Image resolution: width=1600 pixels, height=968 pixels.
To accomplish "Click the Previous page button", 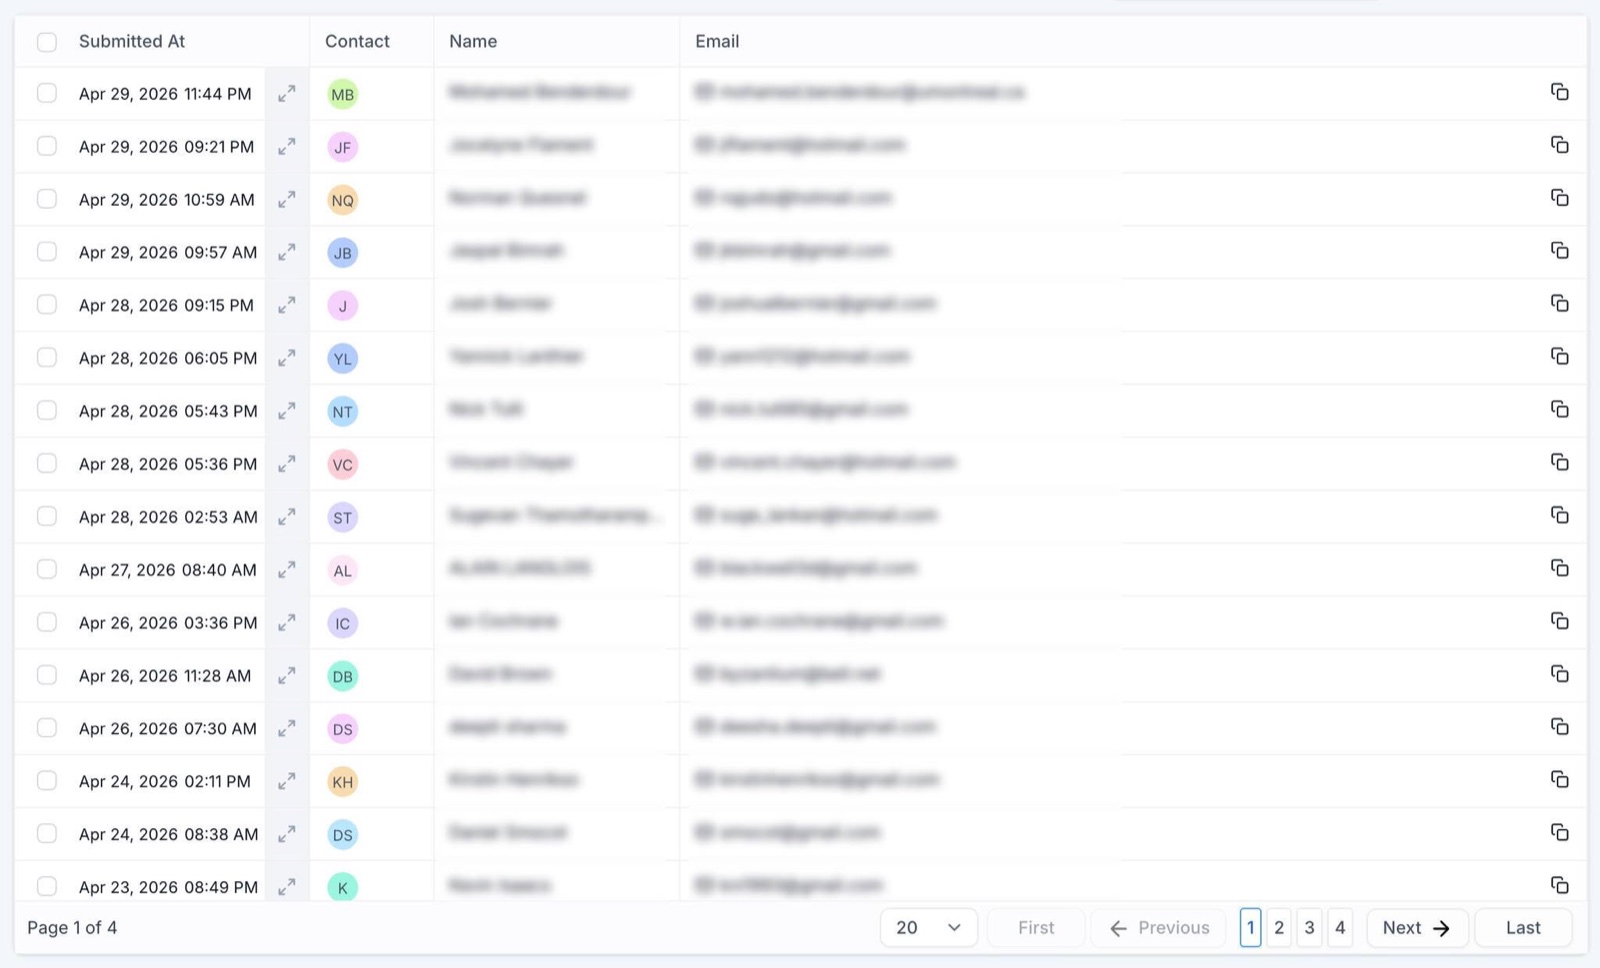I will pos(1161,928).
